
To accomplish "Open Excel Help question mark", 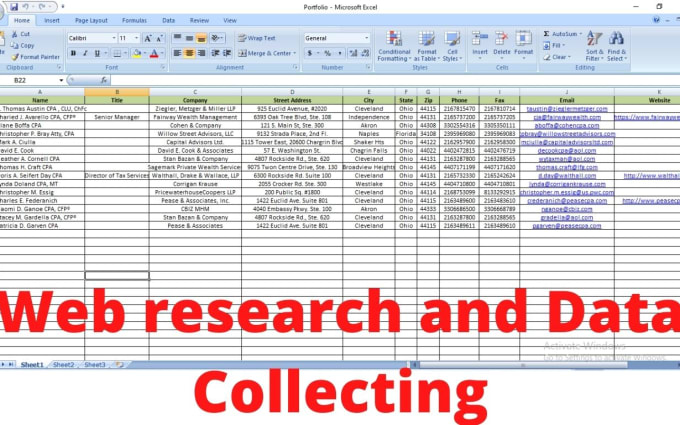I will point(656,20).
